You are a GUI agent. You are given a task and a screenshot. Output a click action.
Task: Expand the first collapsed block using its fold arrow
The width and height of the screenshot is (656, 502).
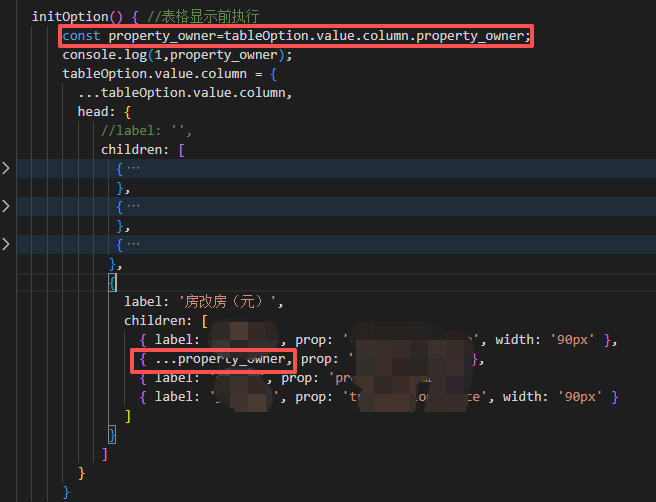[6, 168]
